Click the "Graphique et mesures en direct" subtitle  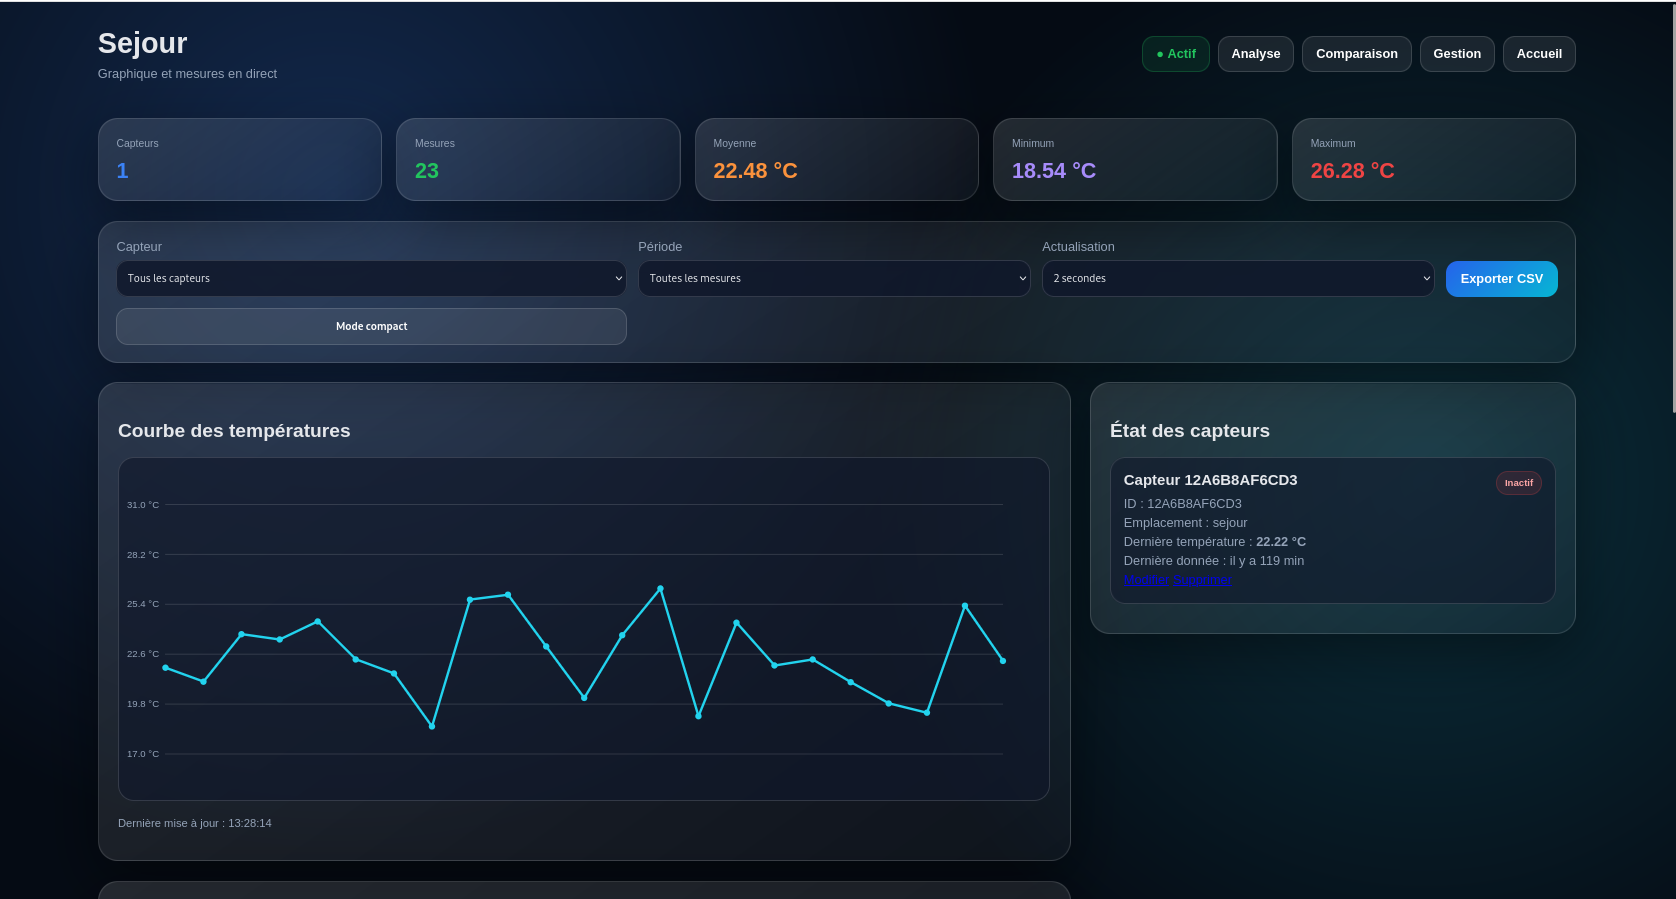pyautogui.click(x=187, y=74)
